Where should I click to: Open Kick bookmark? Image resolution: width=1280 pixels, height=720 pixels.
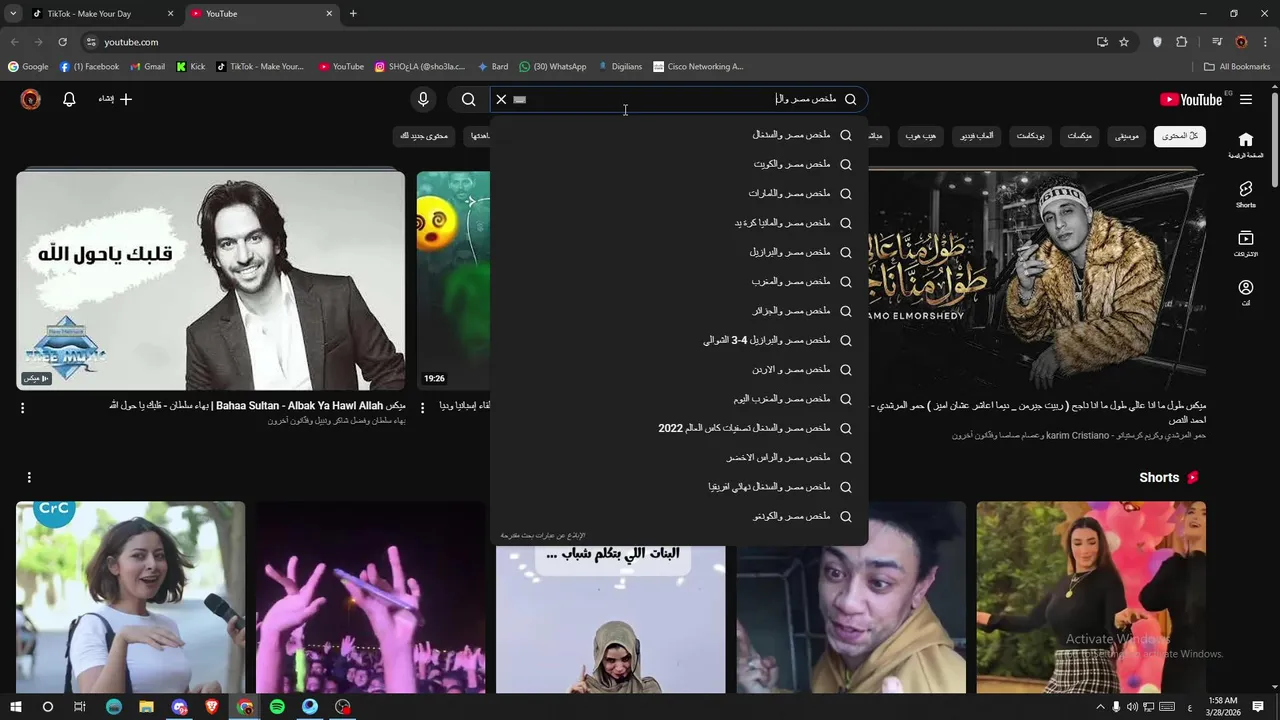coord(191,67)
